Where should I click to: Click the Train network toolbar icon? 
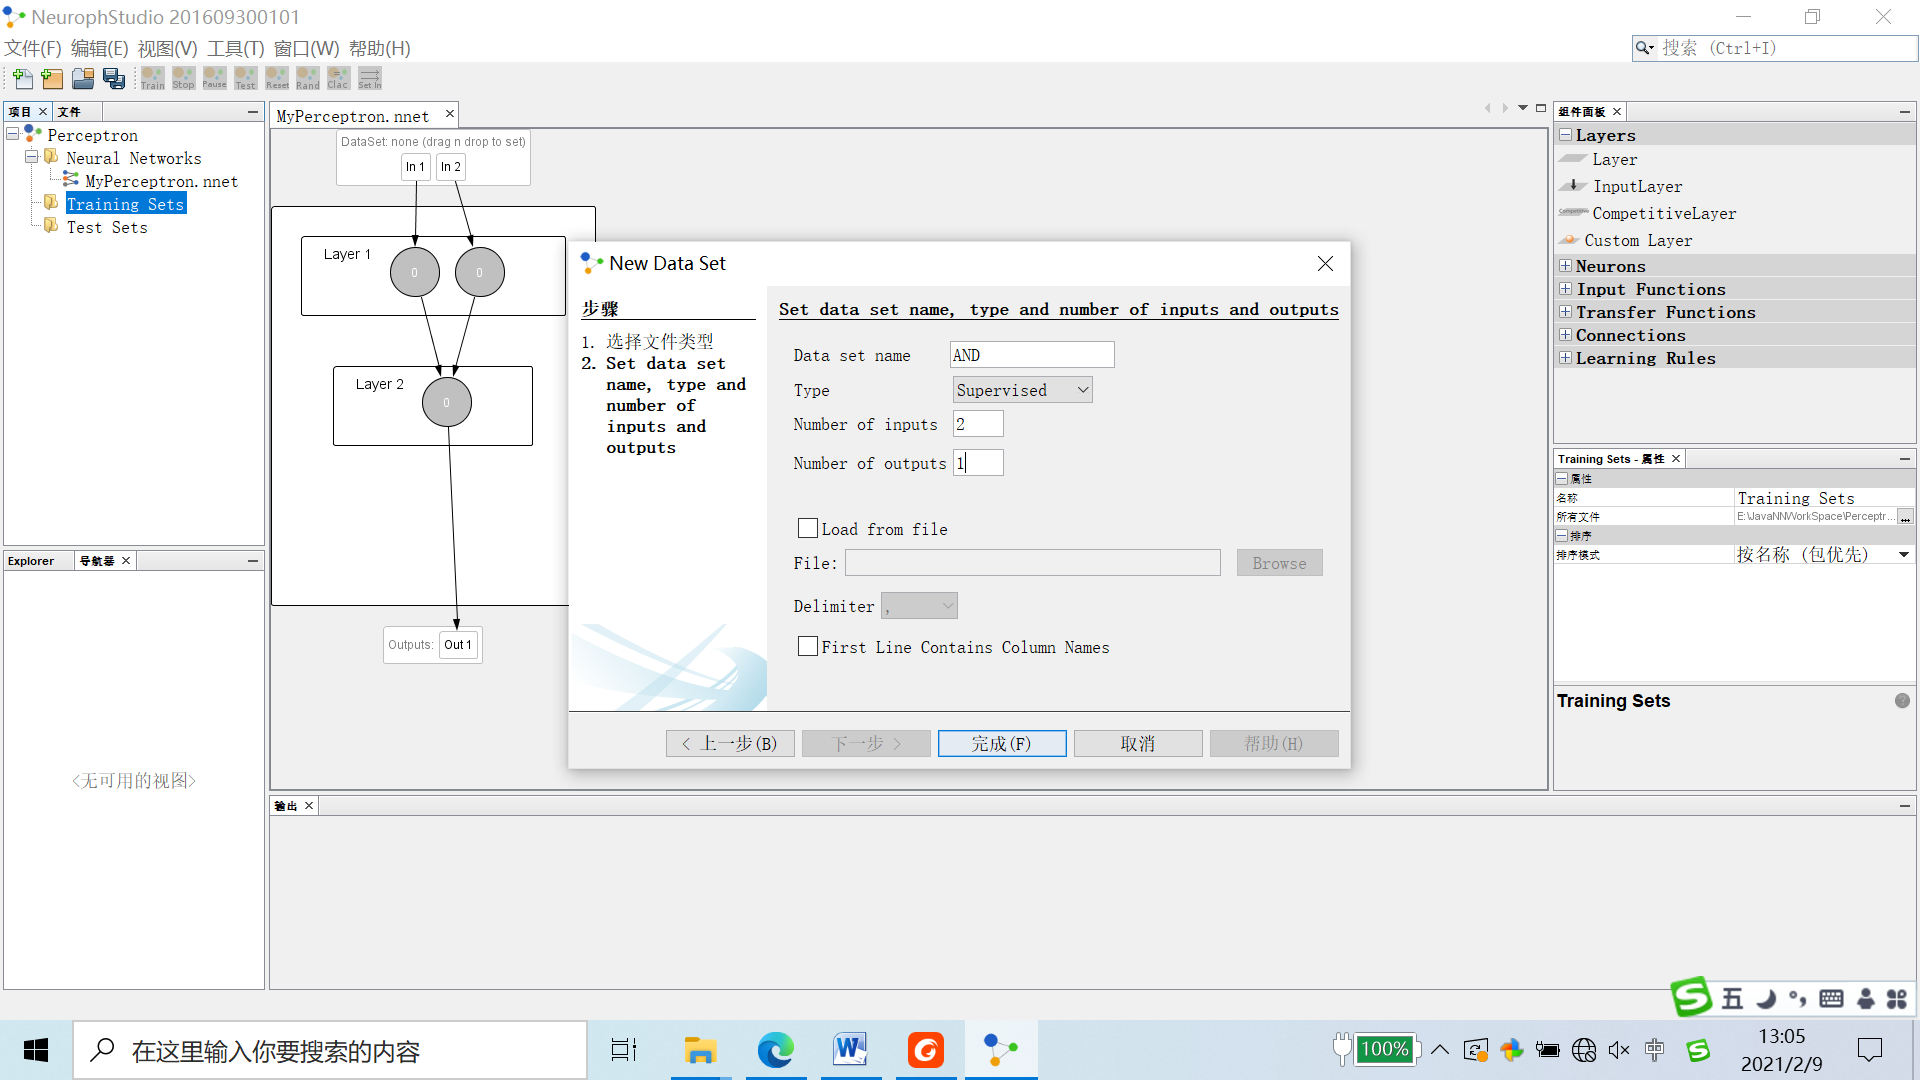coord(152,78)
